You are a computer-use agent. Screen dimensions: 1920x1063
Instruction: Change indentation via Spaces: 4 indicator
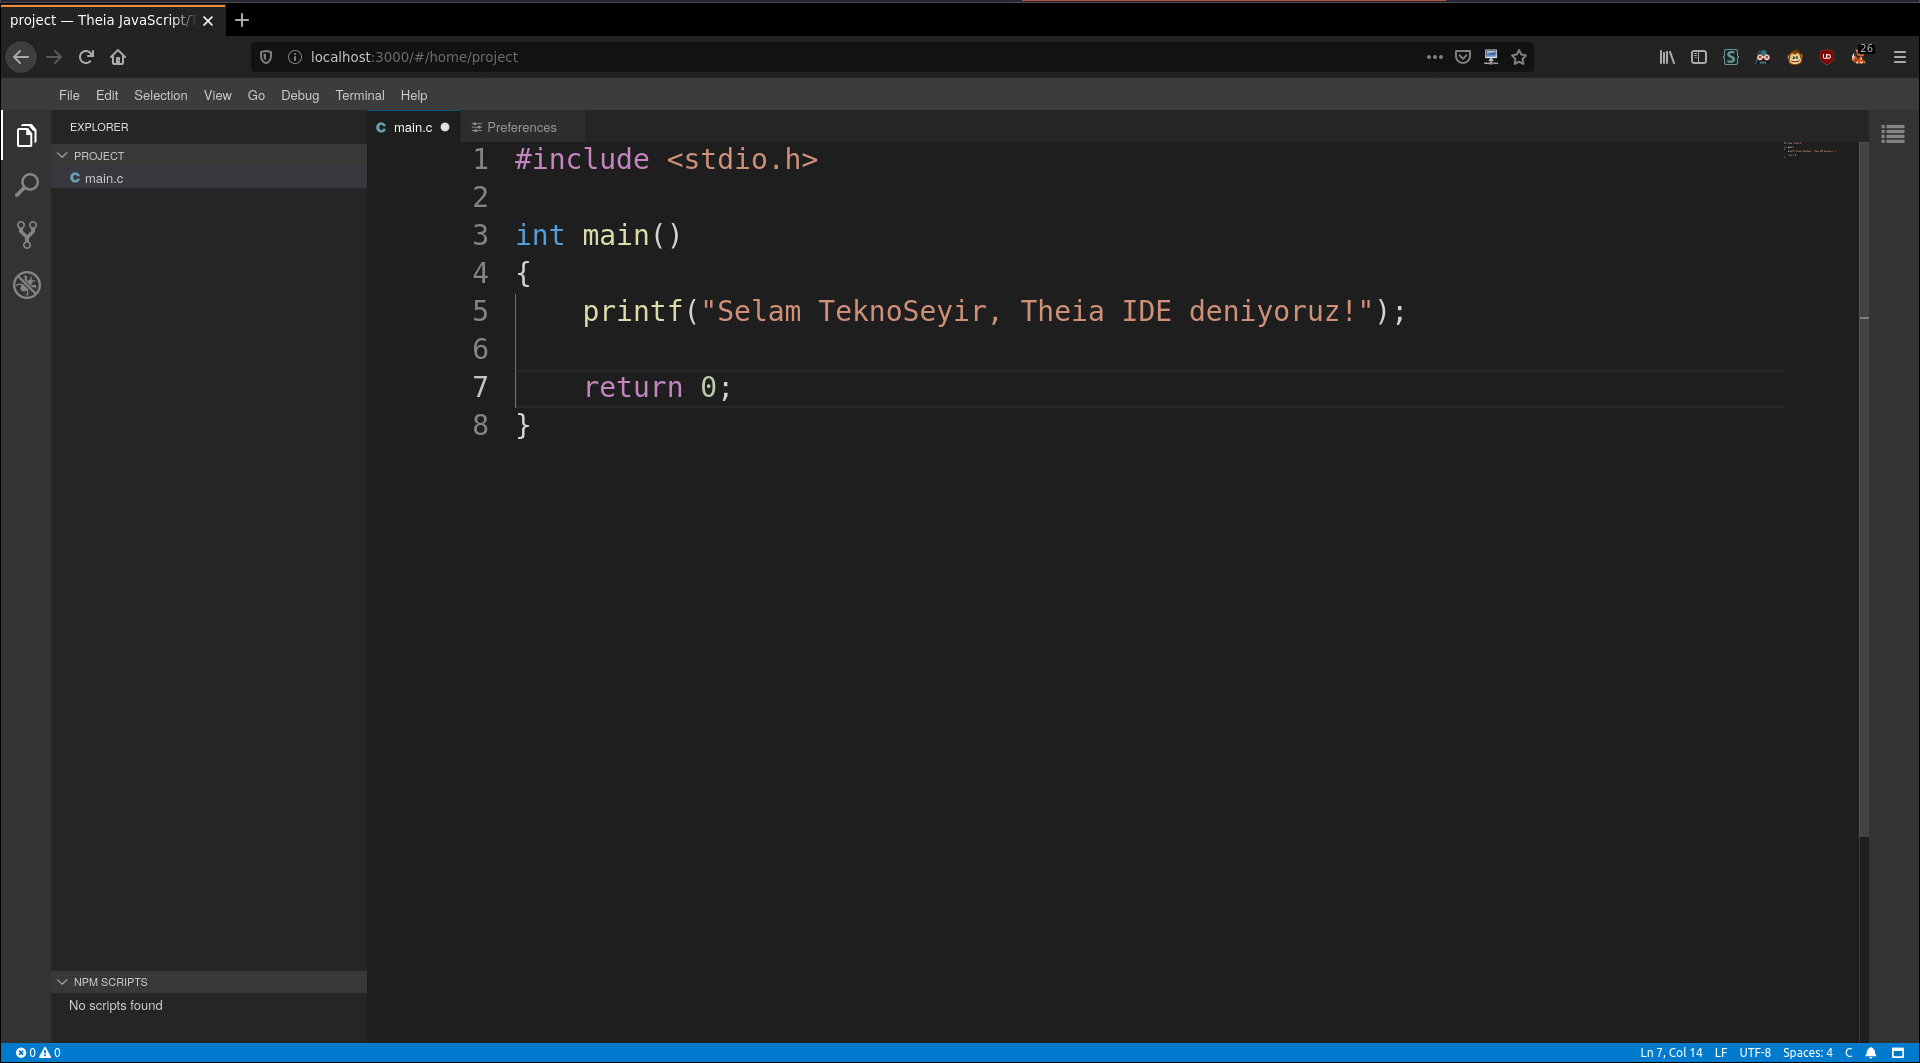[1808, 1053]
